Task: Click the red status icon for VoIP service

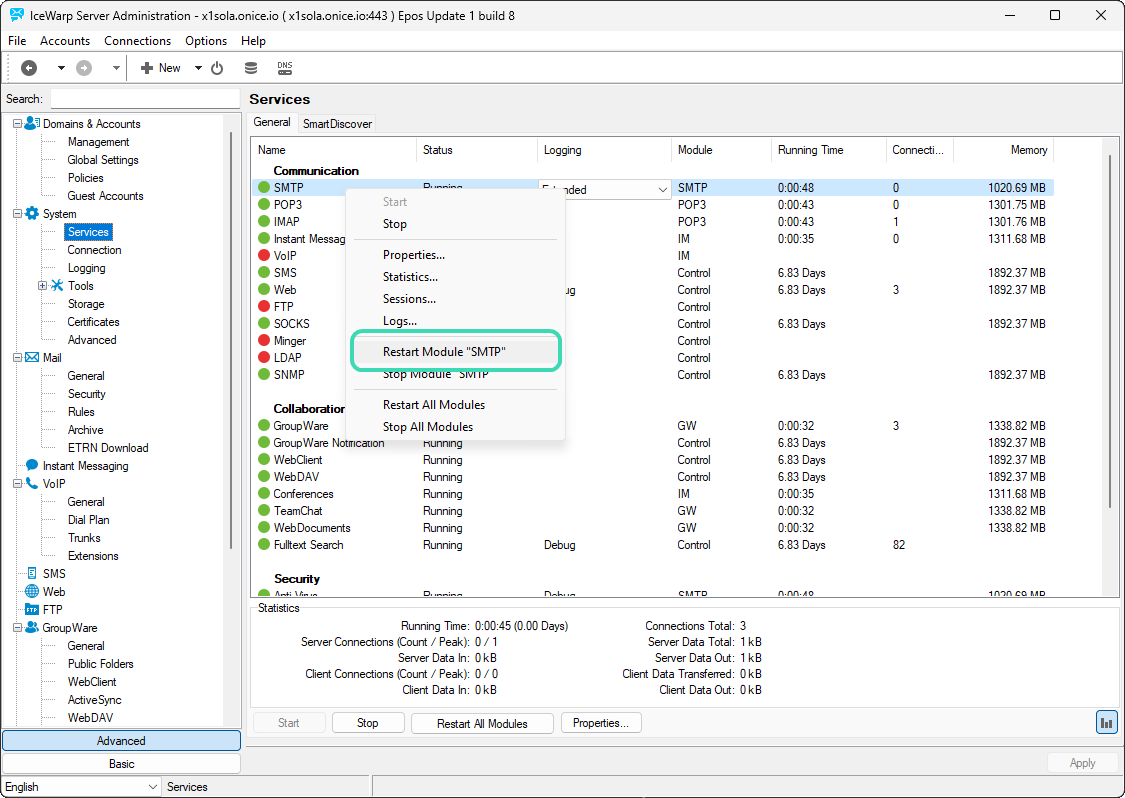Action: [264, 255]
